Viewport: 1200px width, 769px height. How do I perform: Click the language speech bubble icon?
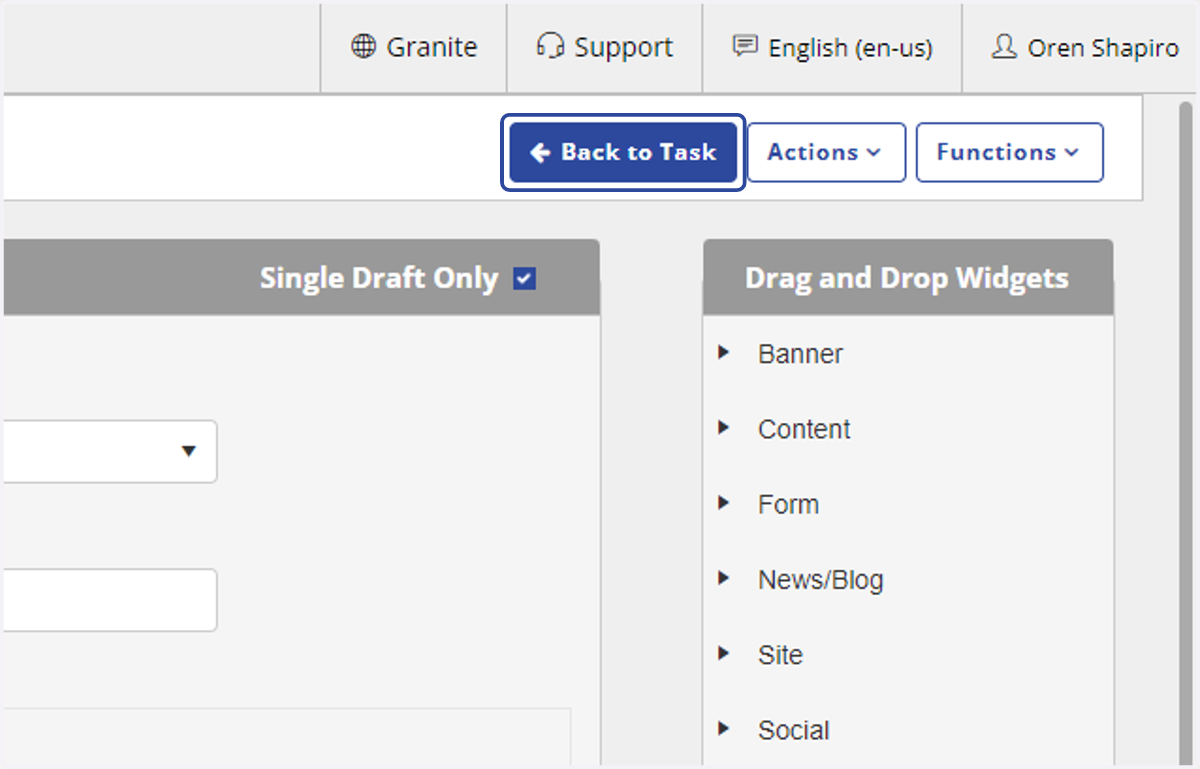pyautogui.click(x=745, y=46)
